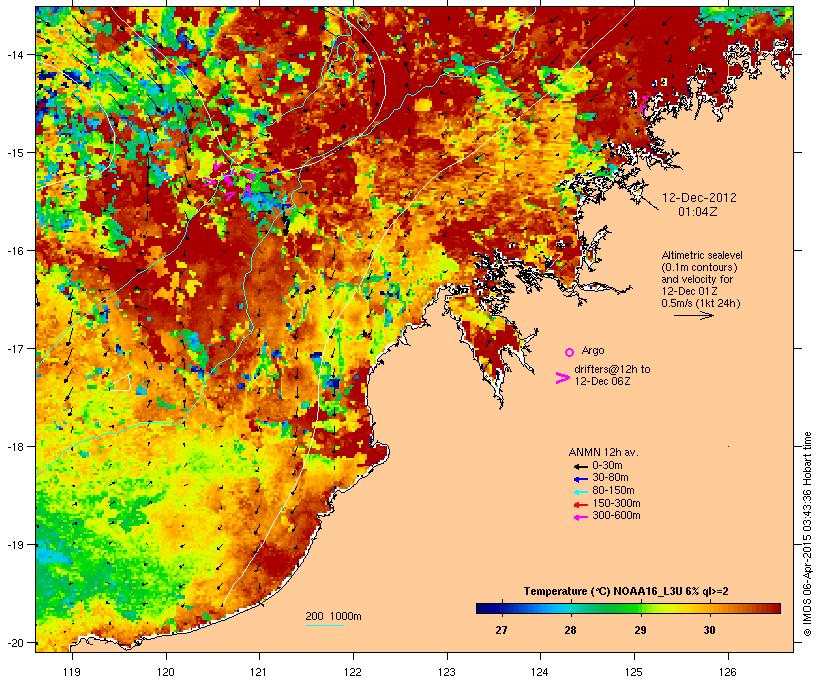This screenshot has height=680, width=820.
Task: Click the longitude label '123'
Action: 447,672
